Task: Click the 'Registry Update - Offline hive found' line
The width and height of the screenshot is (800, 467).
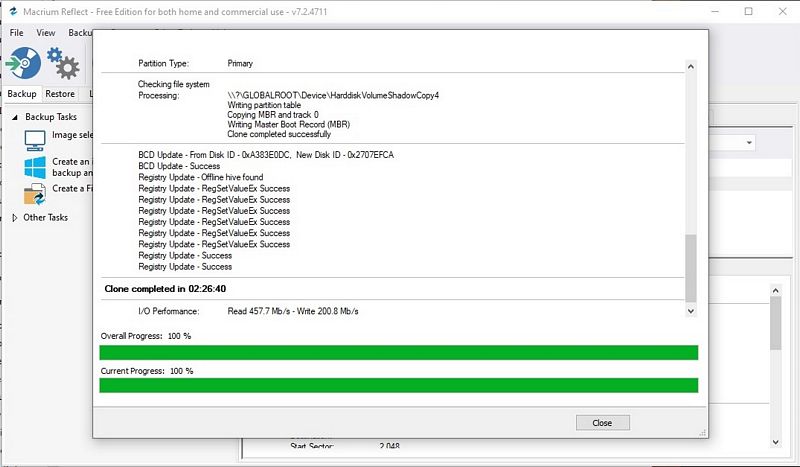Action: pyautogui.click(x=201, y=177)
